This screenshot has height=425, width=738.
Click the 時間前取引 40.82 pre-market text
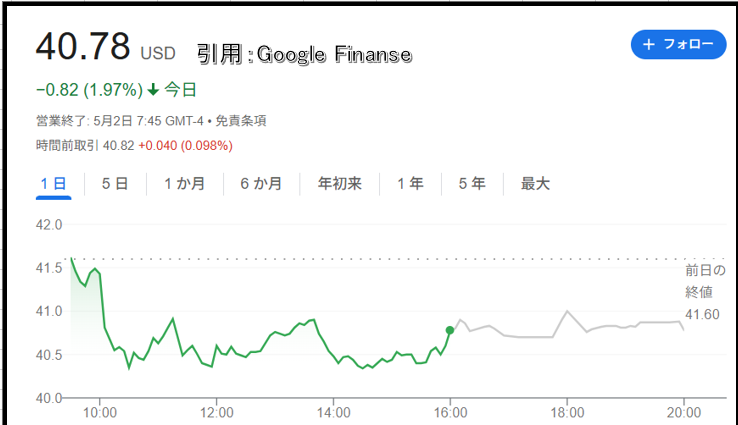(85, 145)
